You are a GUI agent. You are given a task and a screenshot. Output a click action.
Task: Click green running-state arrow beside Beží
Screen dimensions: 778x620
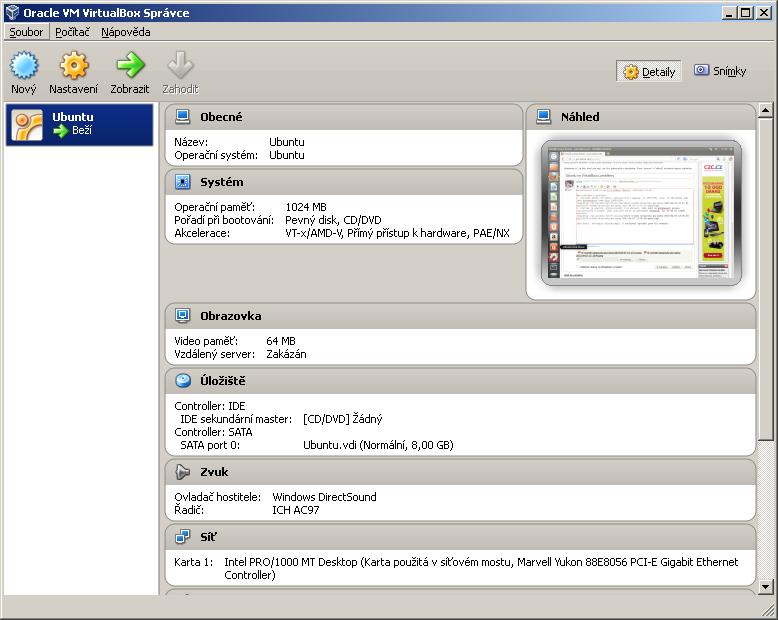61,130
